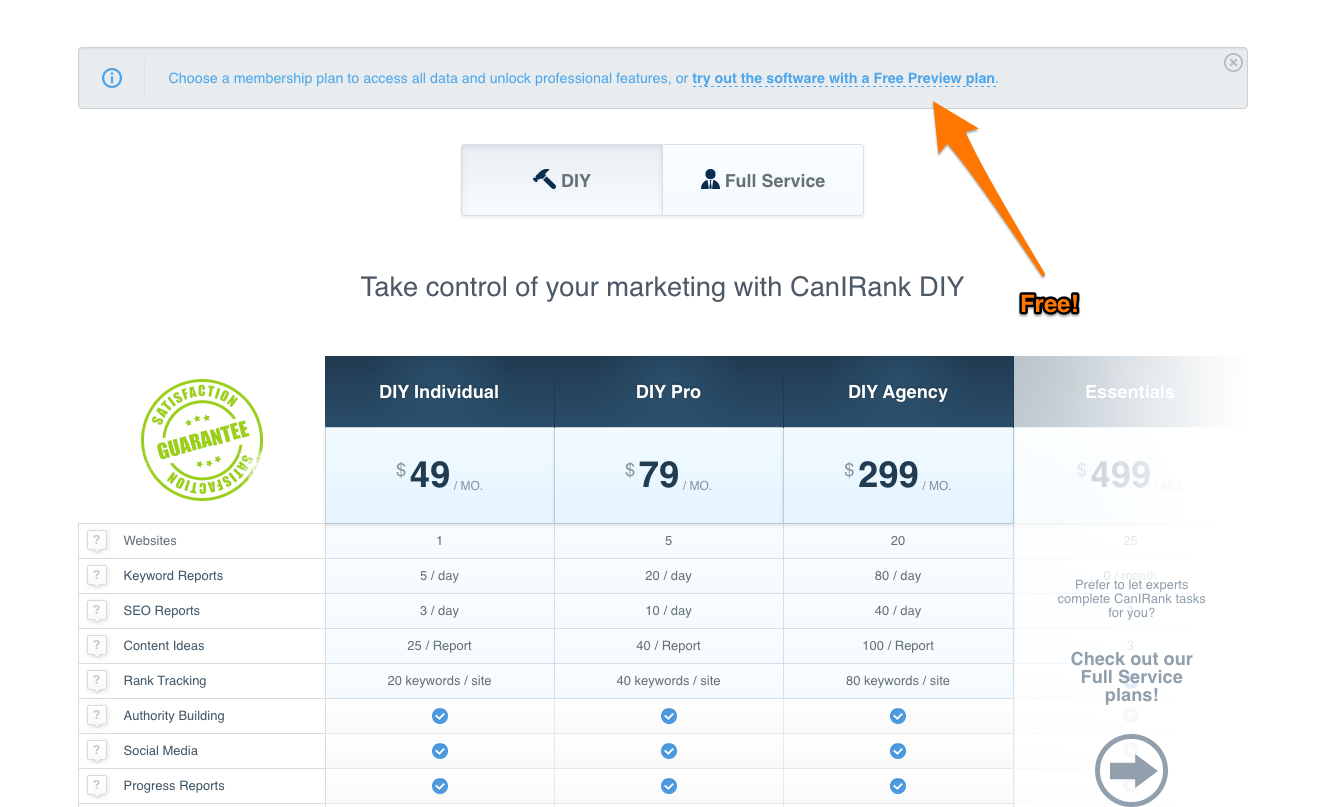Screen dimensions: 1338x807
Task: Click the Websites value for DIY Pro
Action: coord(668,541)
